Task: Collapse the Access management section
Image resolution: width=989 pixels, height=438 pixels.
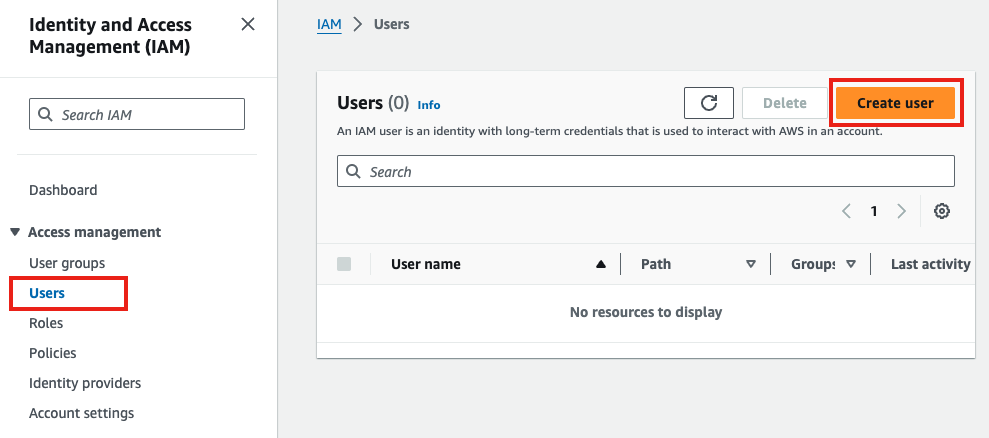Action: coord(16,232)
